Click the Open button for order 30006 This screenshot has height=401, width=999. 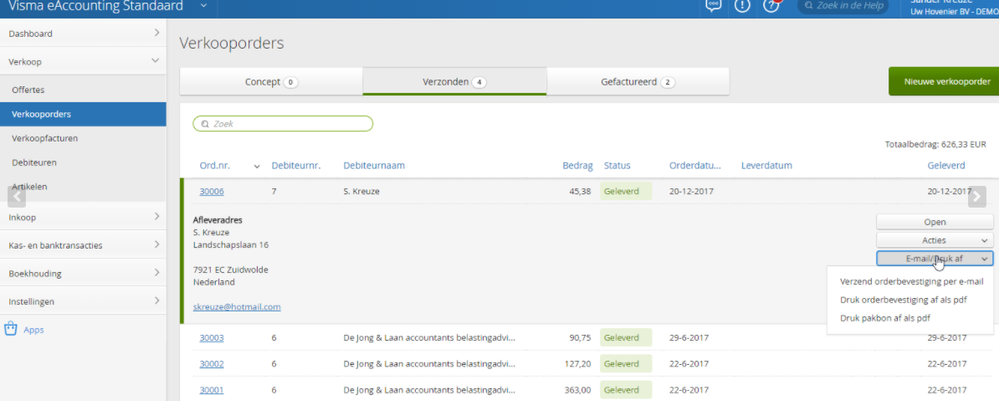[935, 222]
